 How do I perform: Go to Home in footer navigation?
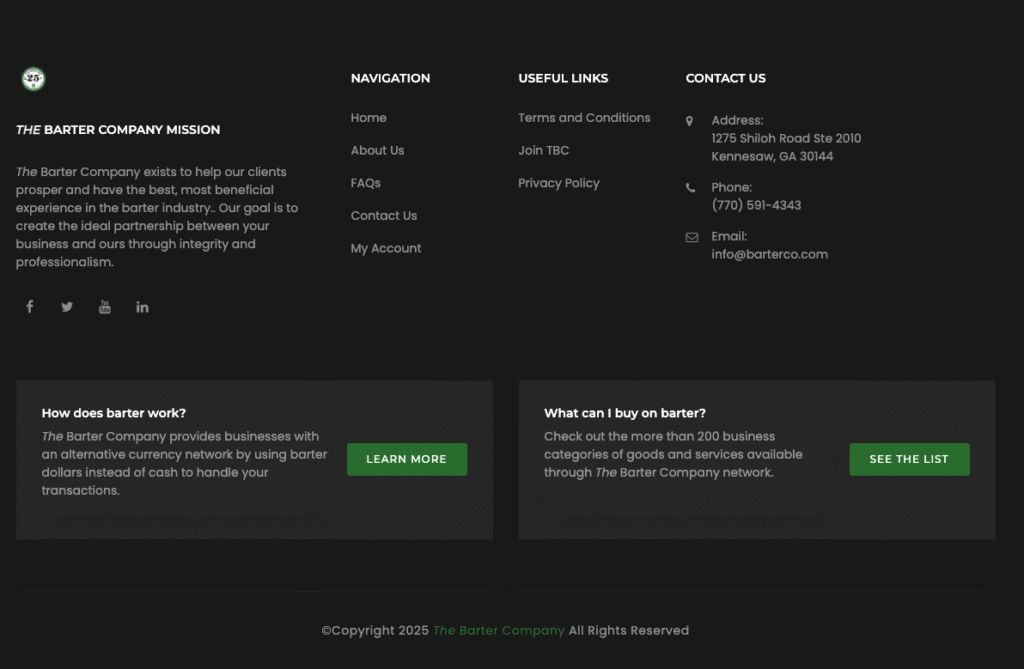(368, 118)
